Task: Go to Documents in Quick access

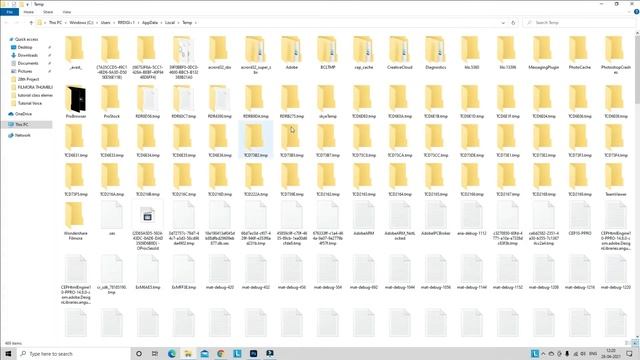Action: click(x=28, y=63)
